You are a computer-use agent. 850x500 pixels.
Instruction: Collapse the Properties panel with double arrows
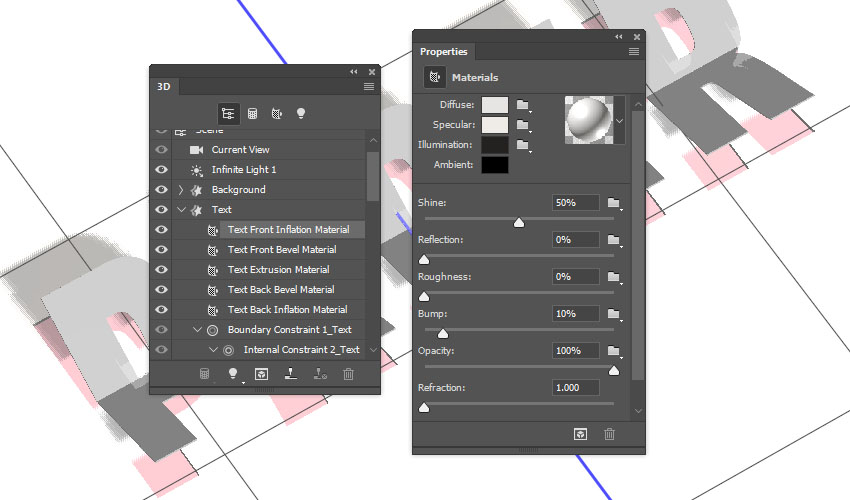pyautogui.click(x=619, y=37)
